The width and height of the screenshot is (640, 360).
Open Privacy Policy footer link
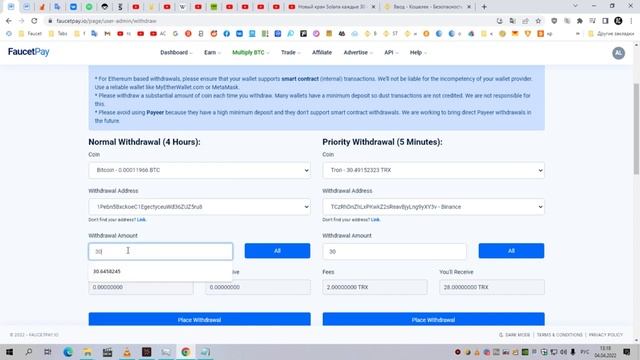point(606,335)
